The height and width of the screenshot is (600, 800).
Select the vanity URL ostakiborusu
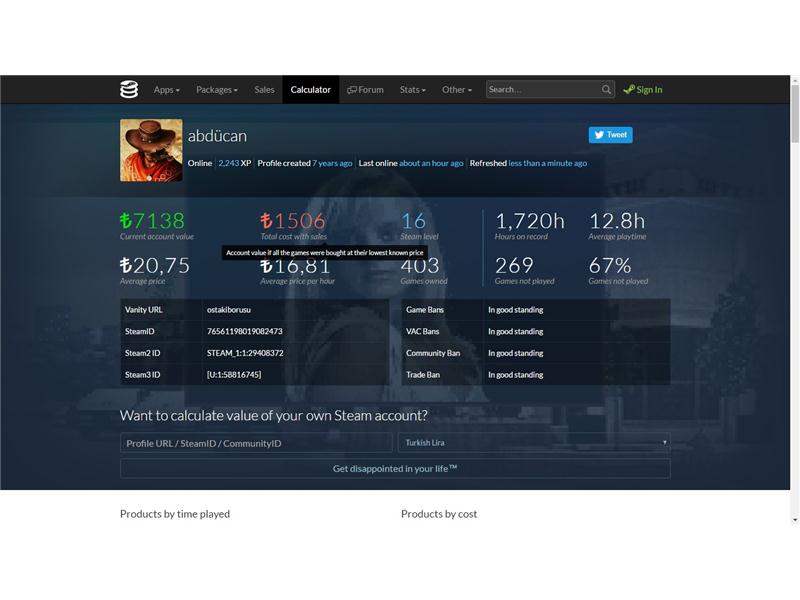(229, 310)
